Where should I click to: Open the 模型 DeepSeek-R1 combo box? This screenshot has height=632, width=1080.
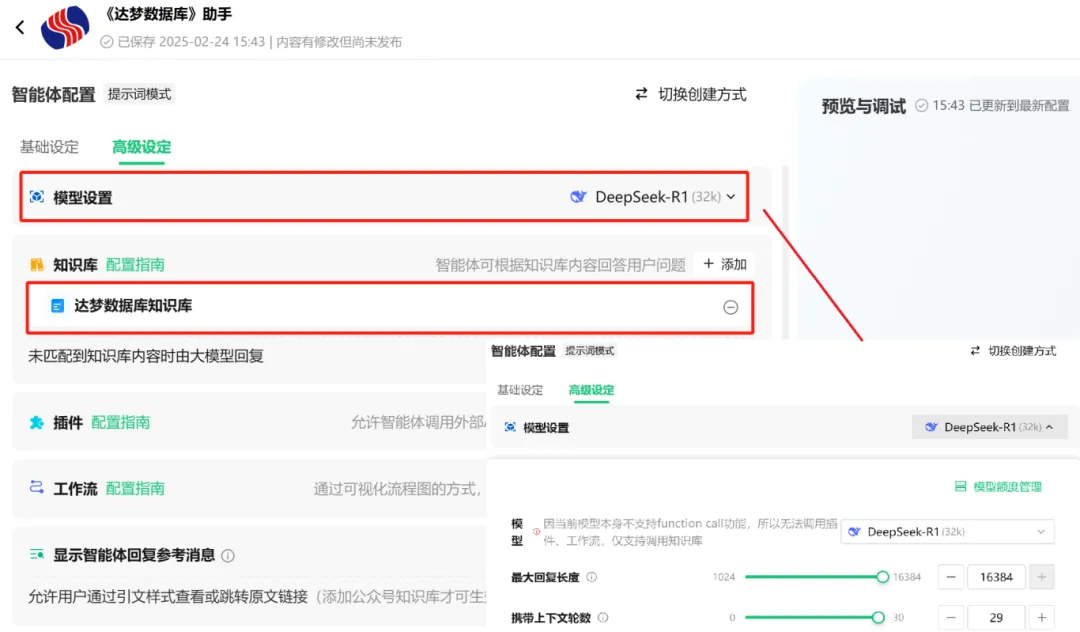[x=947, y=532]
